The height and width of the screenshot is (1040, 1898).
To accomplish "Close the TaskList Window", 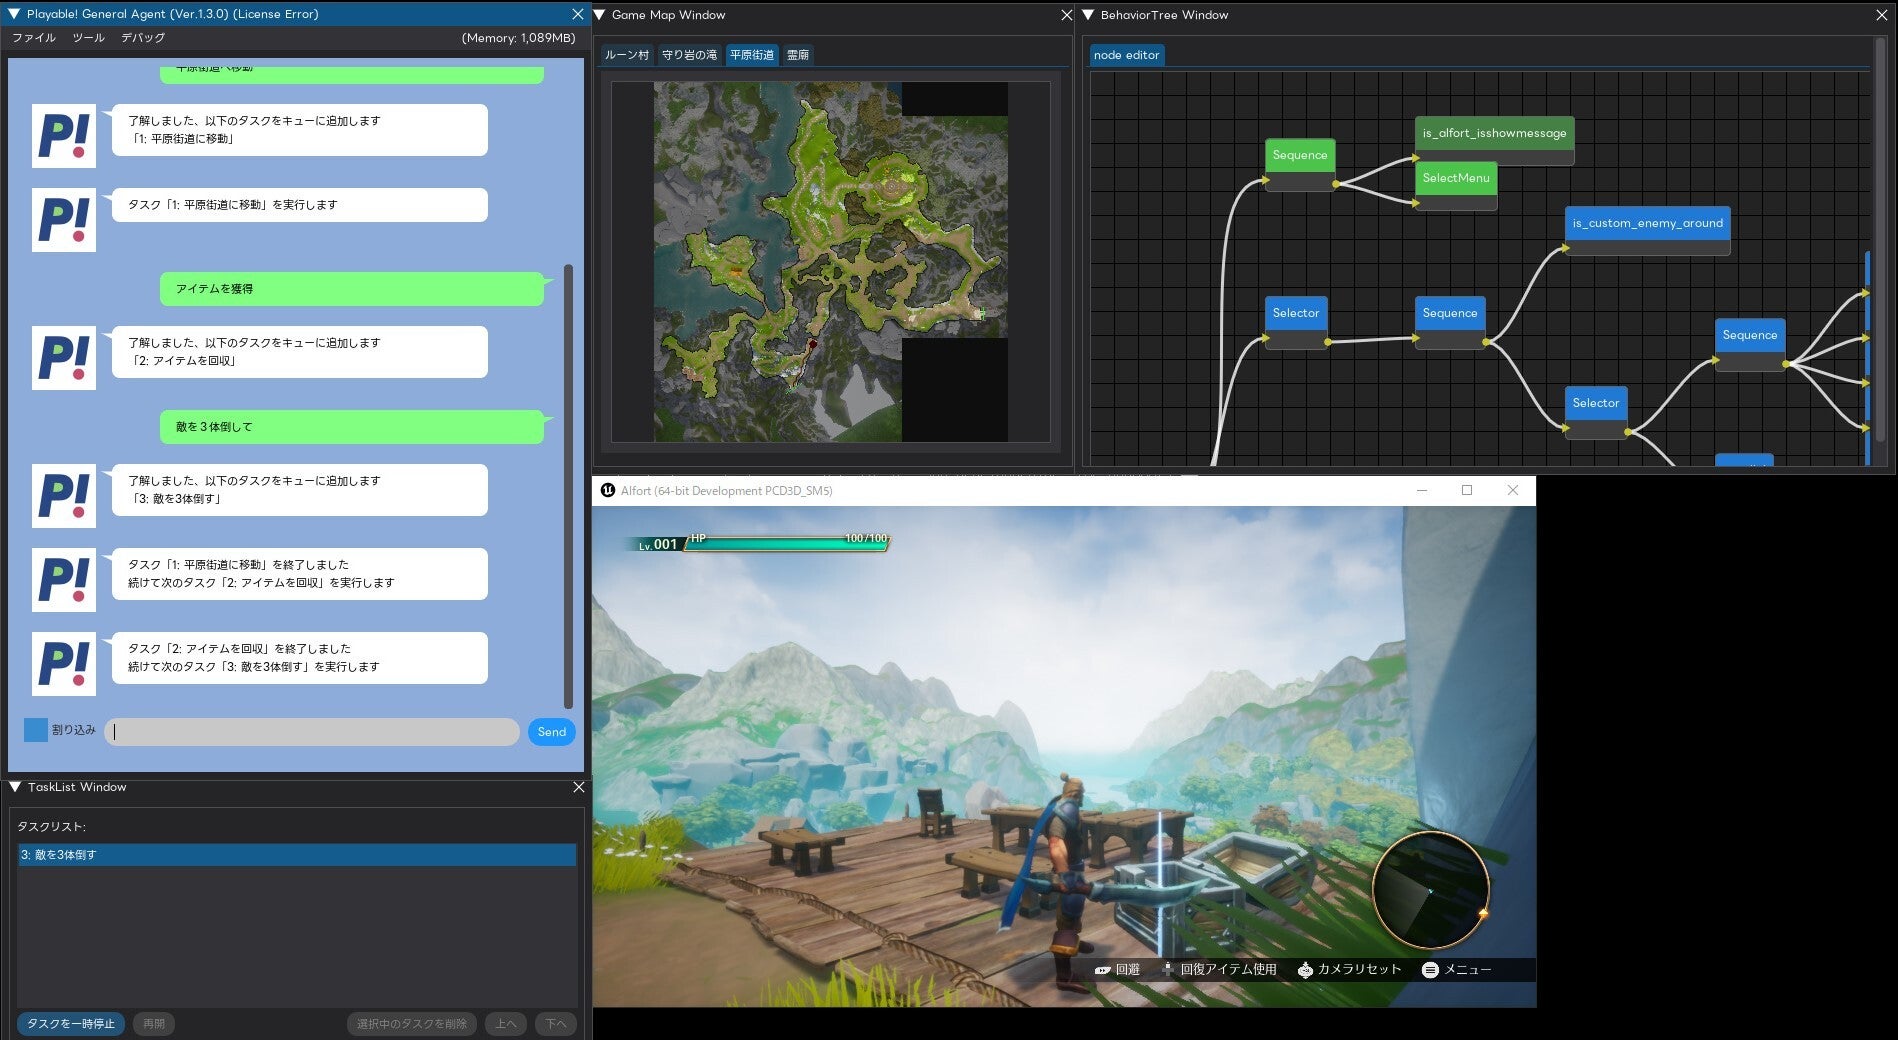I will (578, 787).
